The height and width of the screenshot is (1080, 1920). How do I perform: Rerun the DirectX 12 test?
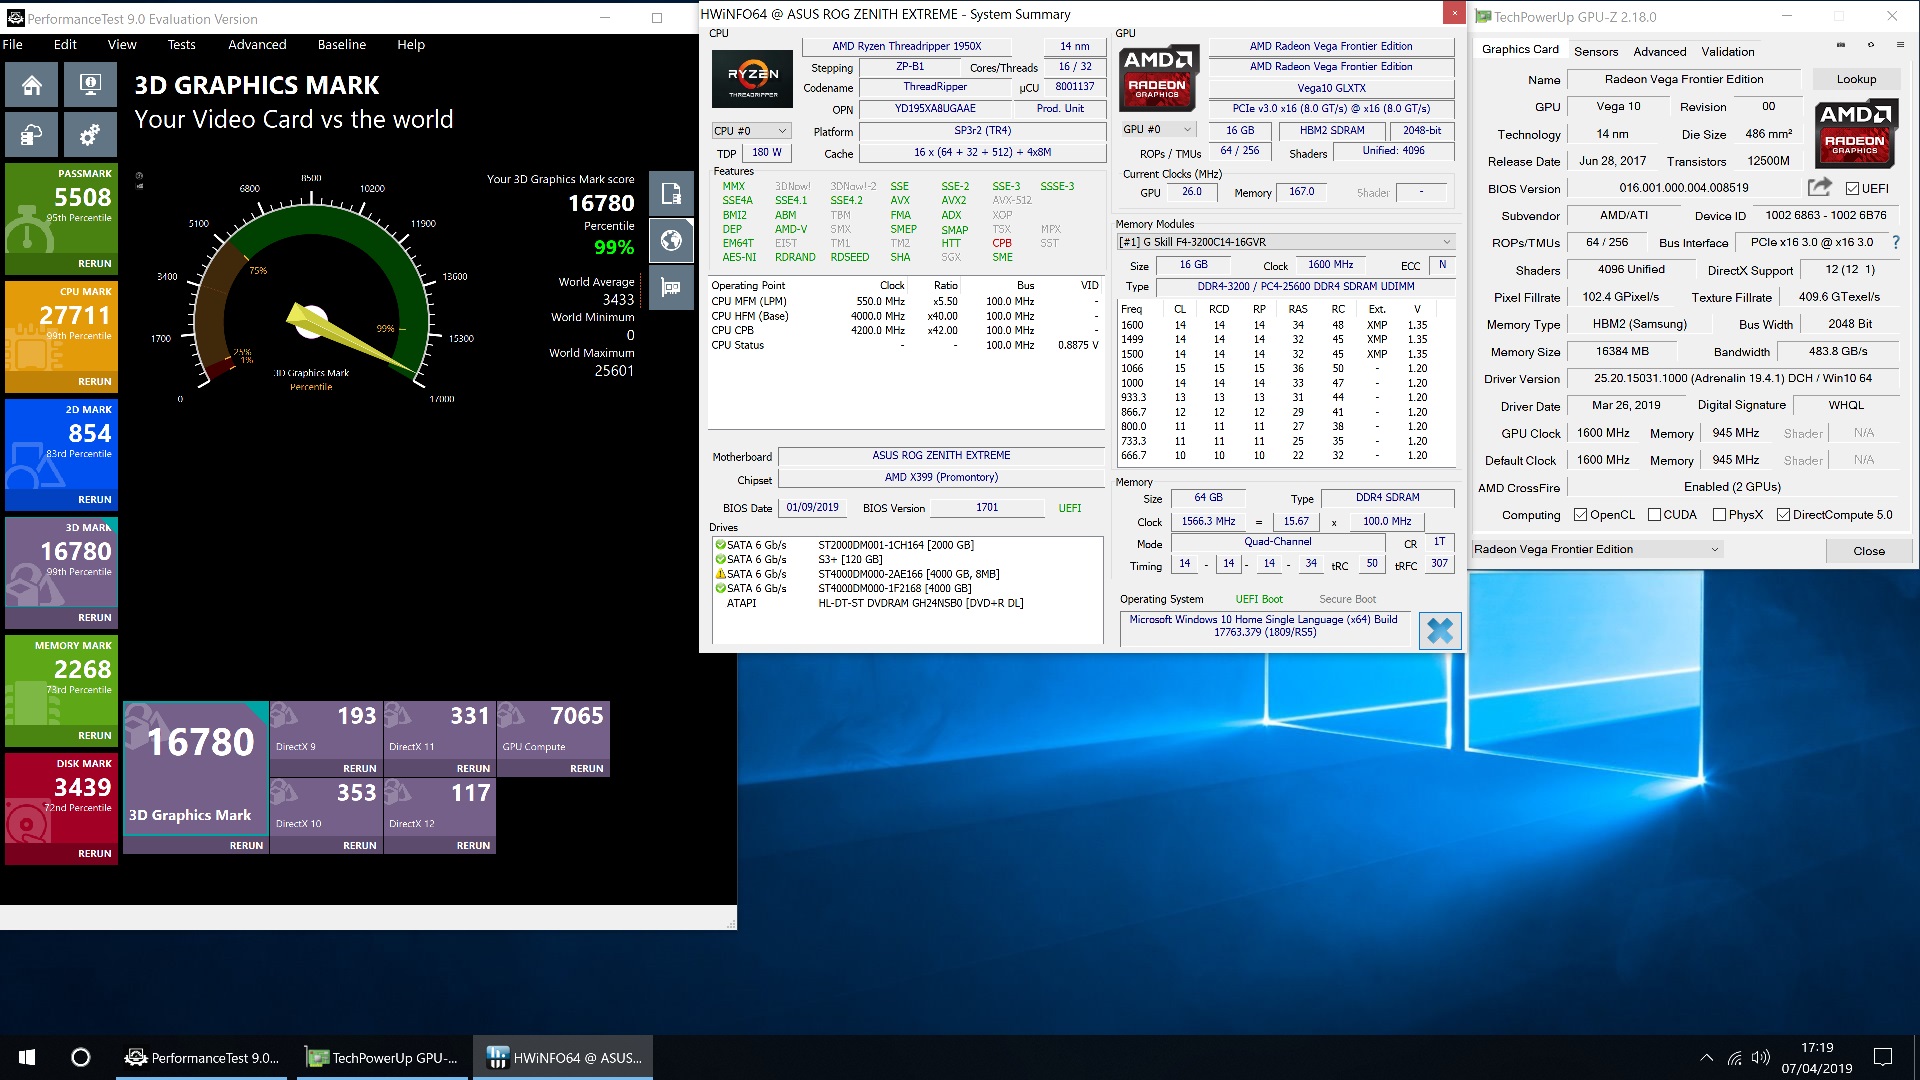[x=474, y=846]
